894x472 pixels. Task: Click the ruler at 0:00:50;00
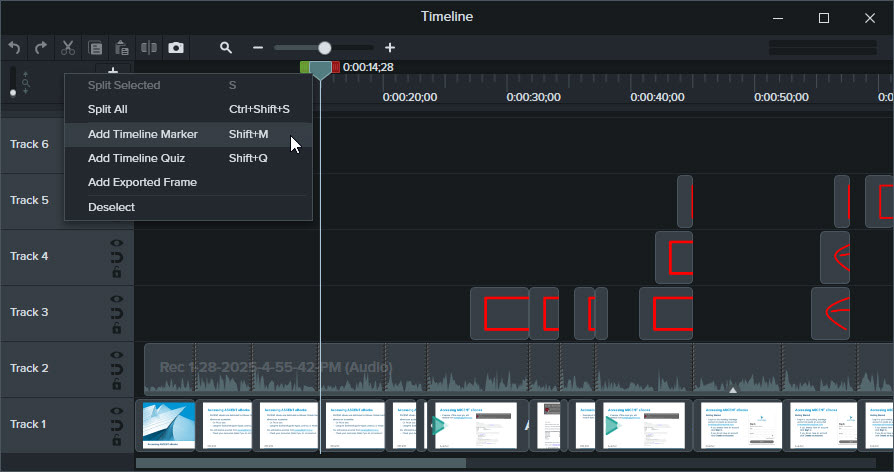coord(781,97)
